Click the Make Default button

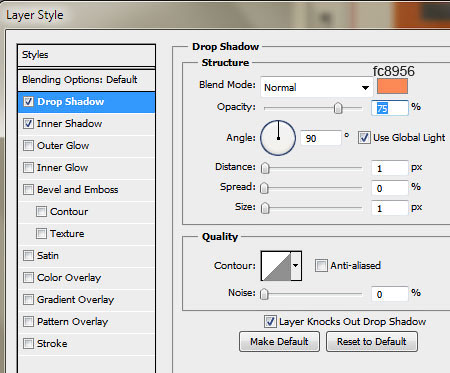[279, 341]
